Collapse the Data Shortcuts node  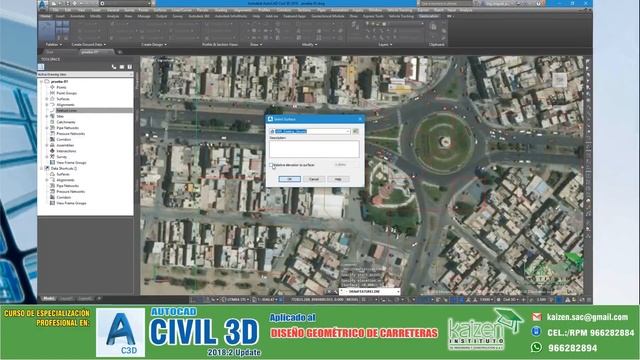41,168
